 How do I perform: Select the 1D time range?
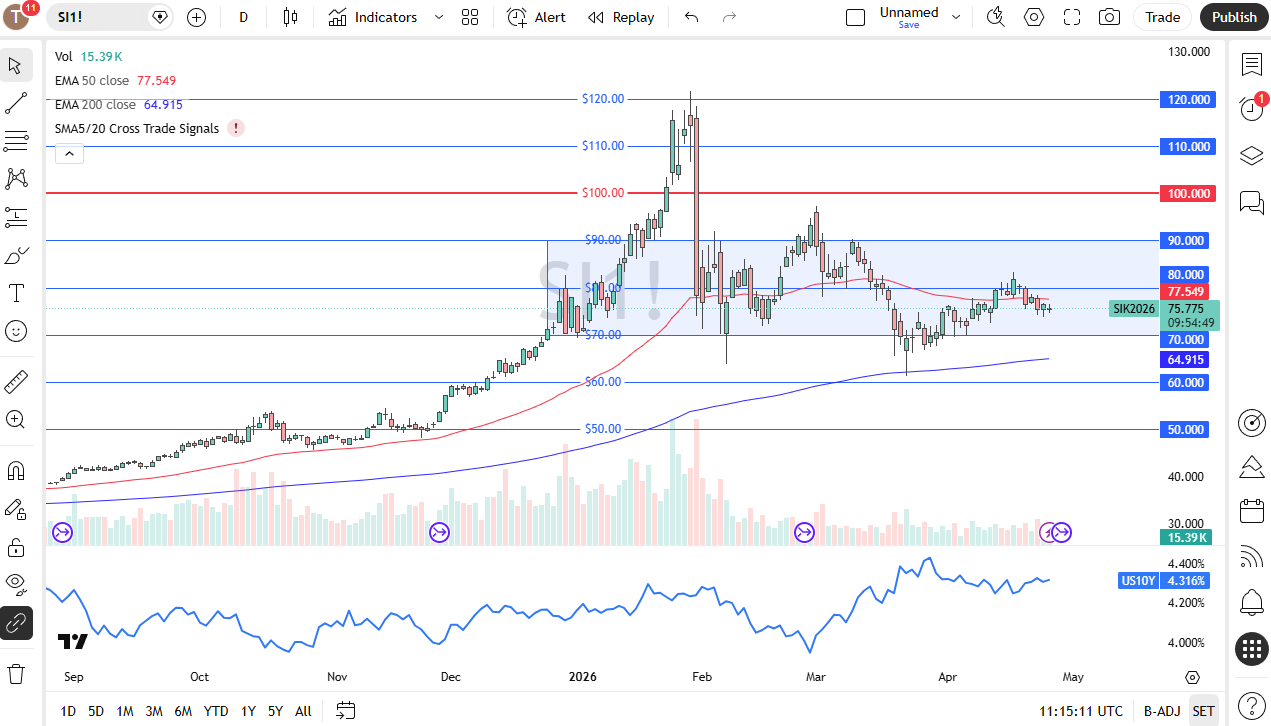pyautogui.click(x=68, y=711)
